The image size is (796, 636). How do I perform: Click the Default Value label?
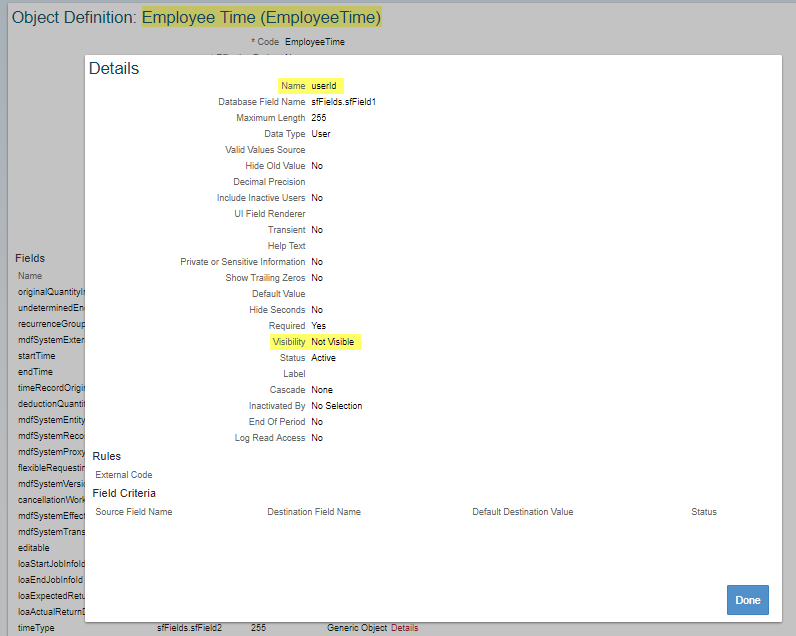[x=279, y=294]
